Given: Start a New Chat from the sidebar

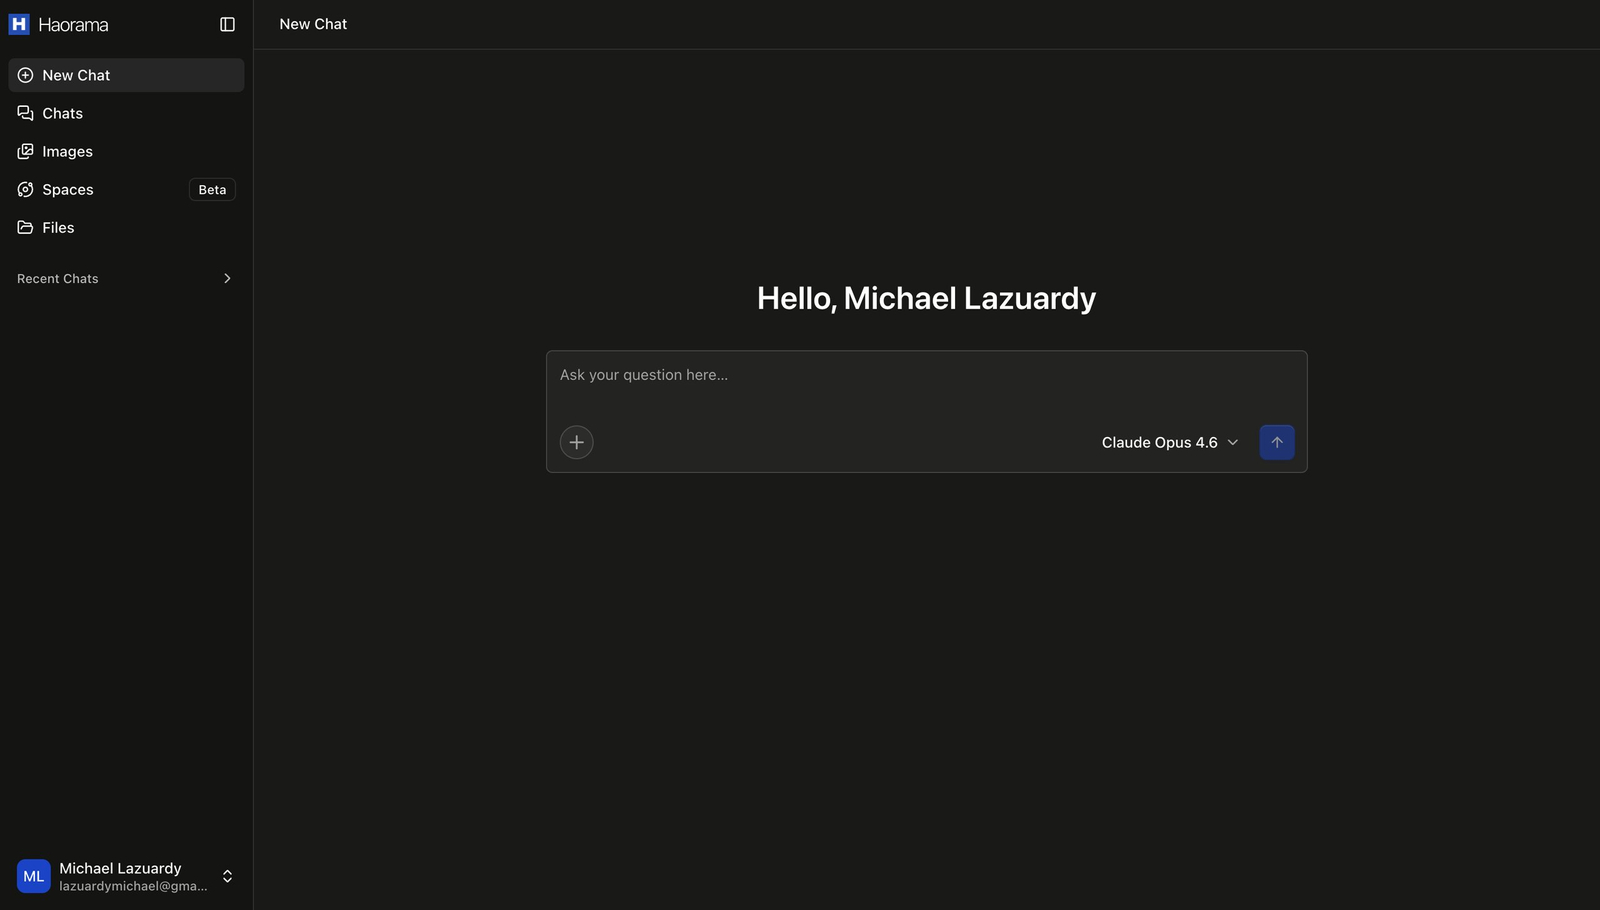Looking at the screenshot, I should click(76, 75).
